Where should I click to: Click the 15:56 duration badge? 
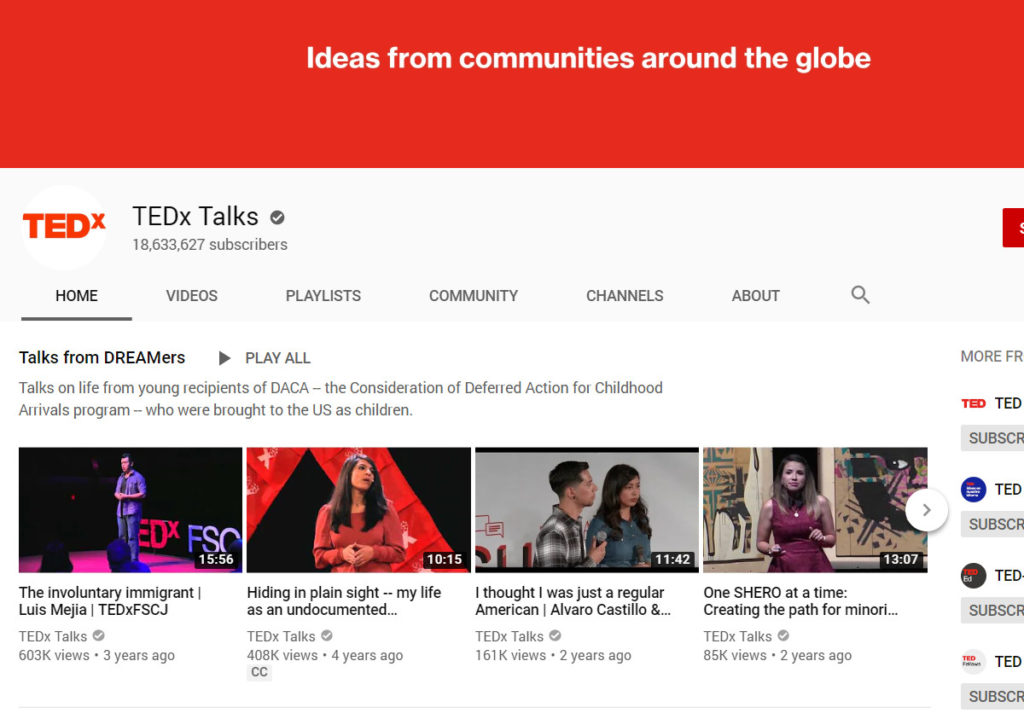pos(216,559)
